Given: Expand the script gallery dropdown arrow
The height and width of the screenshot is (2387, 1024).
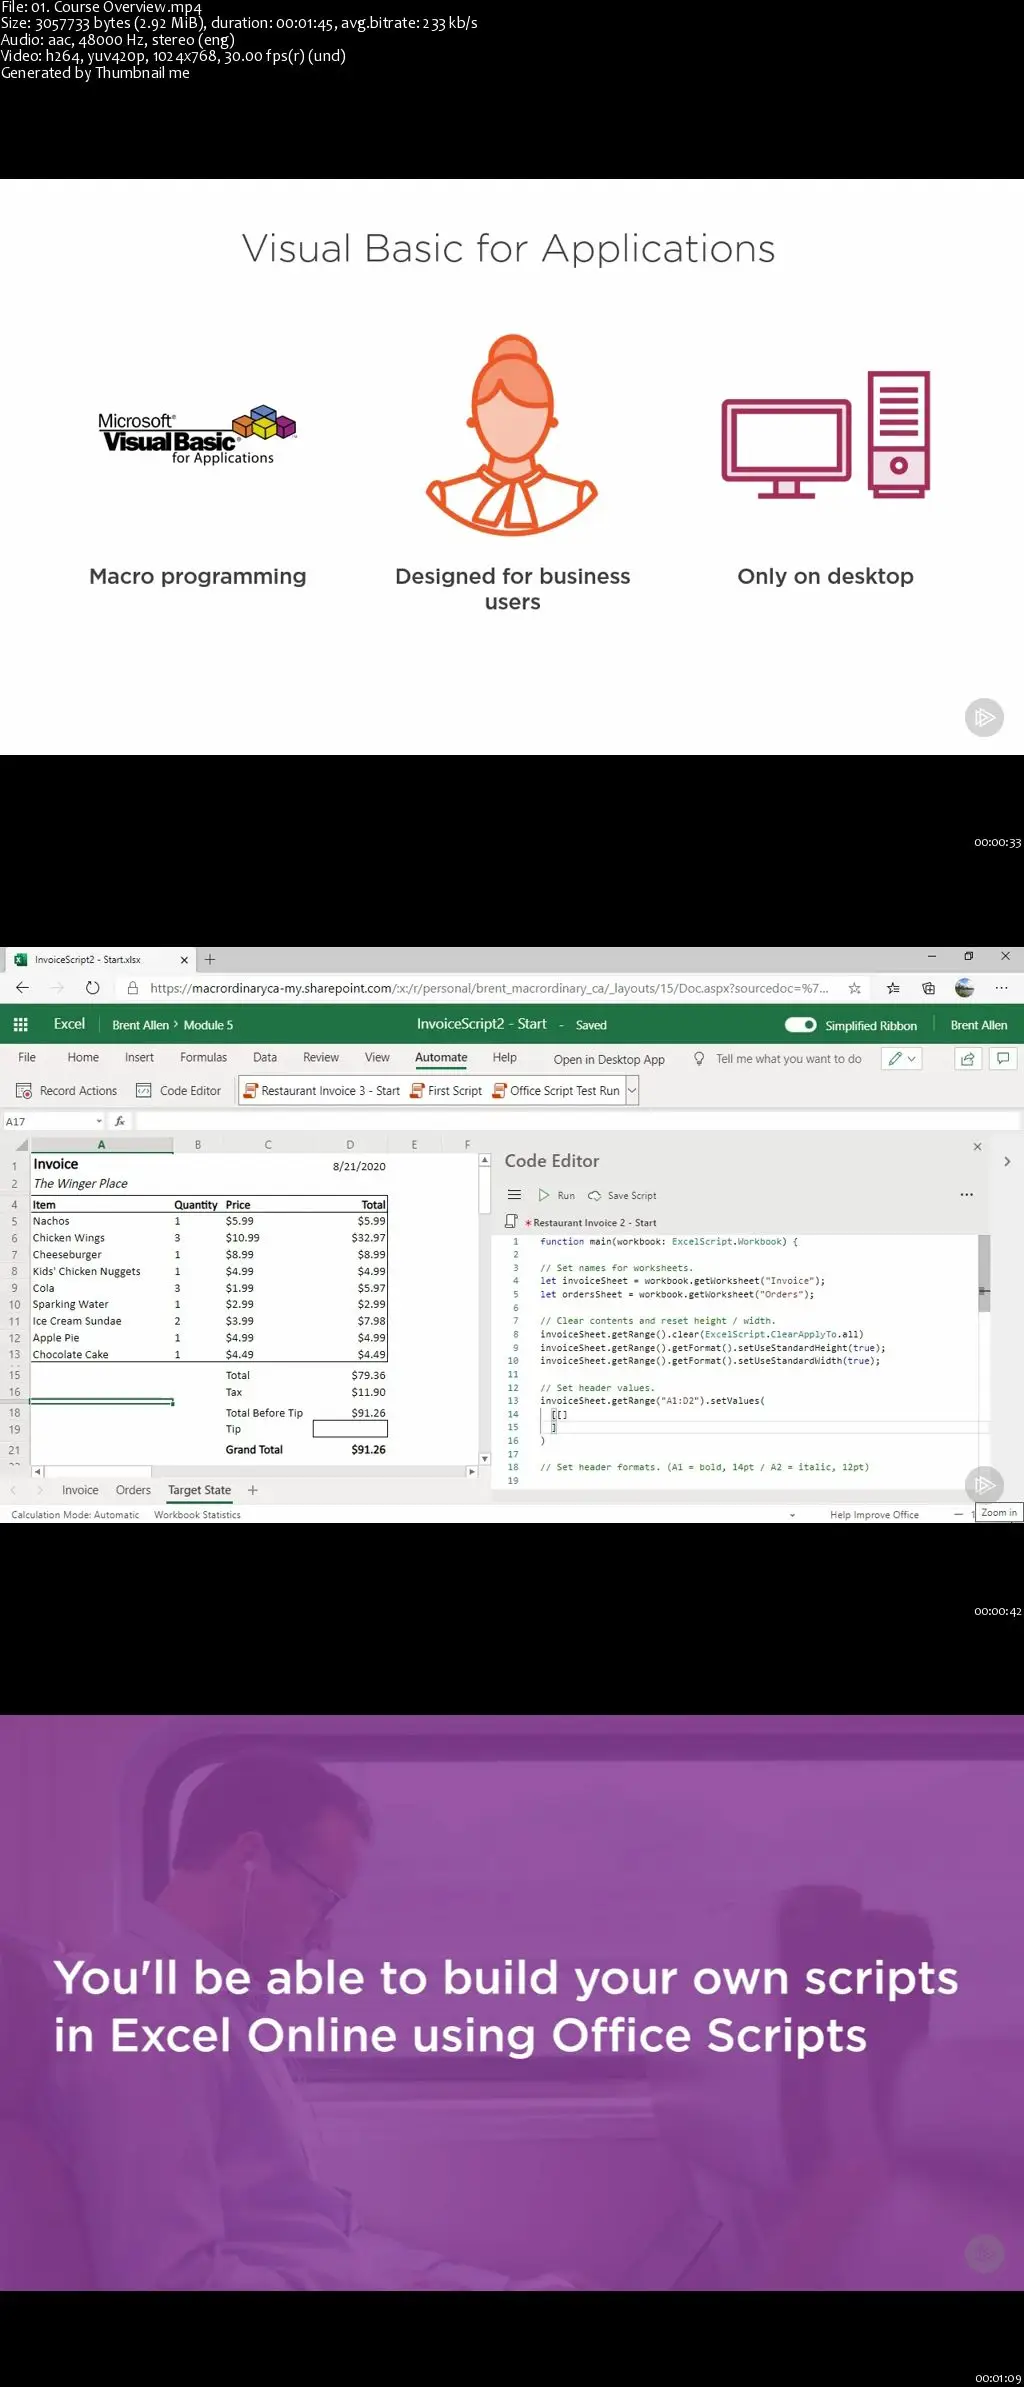Looking at the screenshot, I should pyautogui.click(x=632, y=1091).
